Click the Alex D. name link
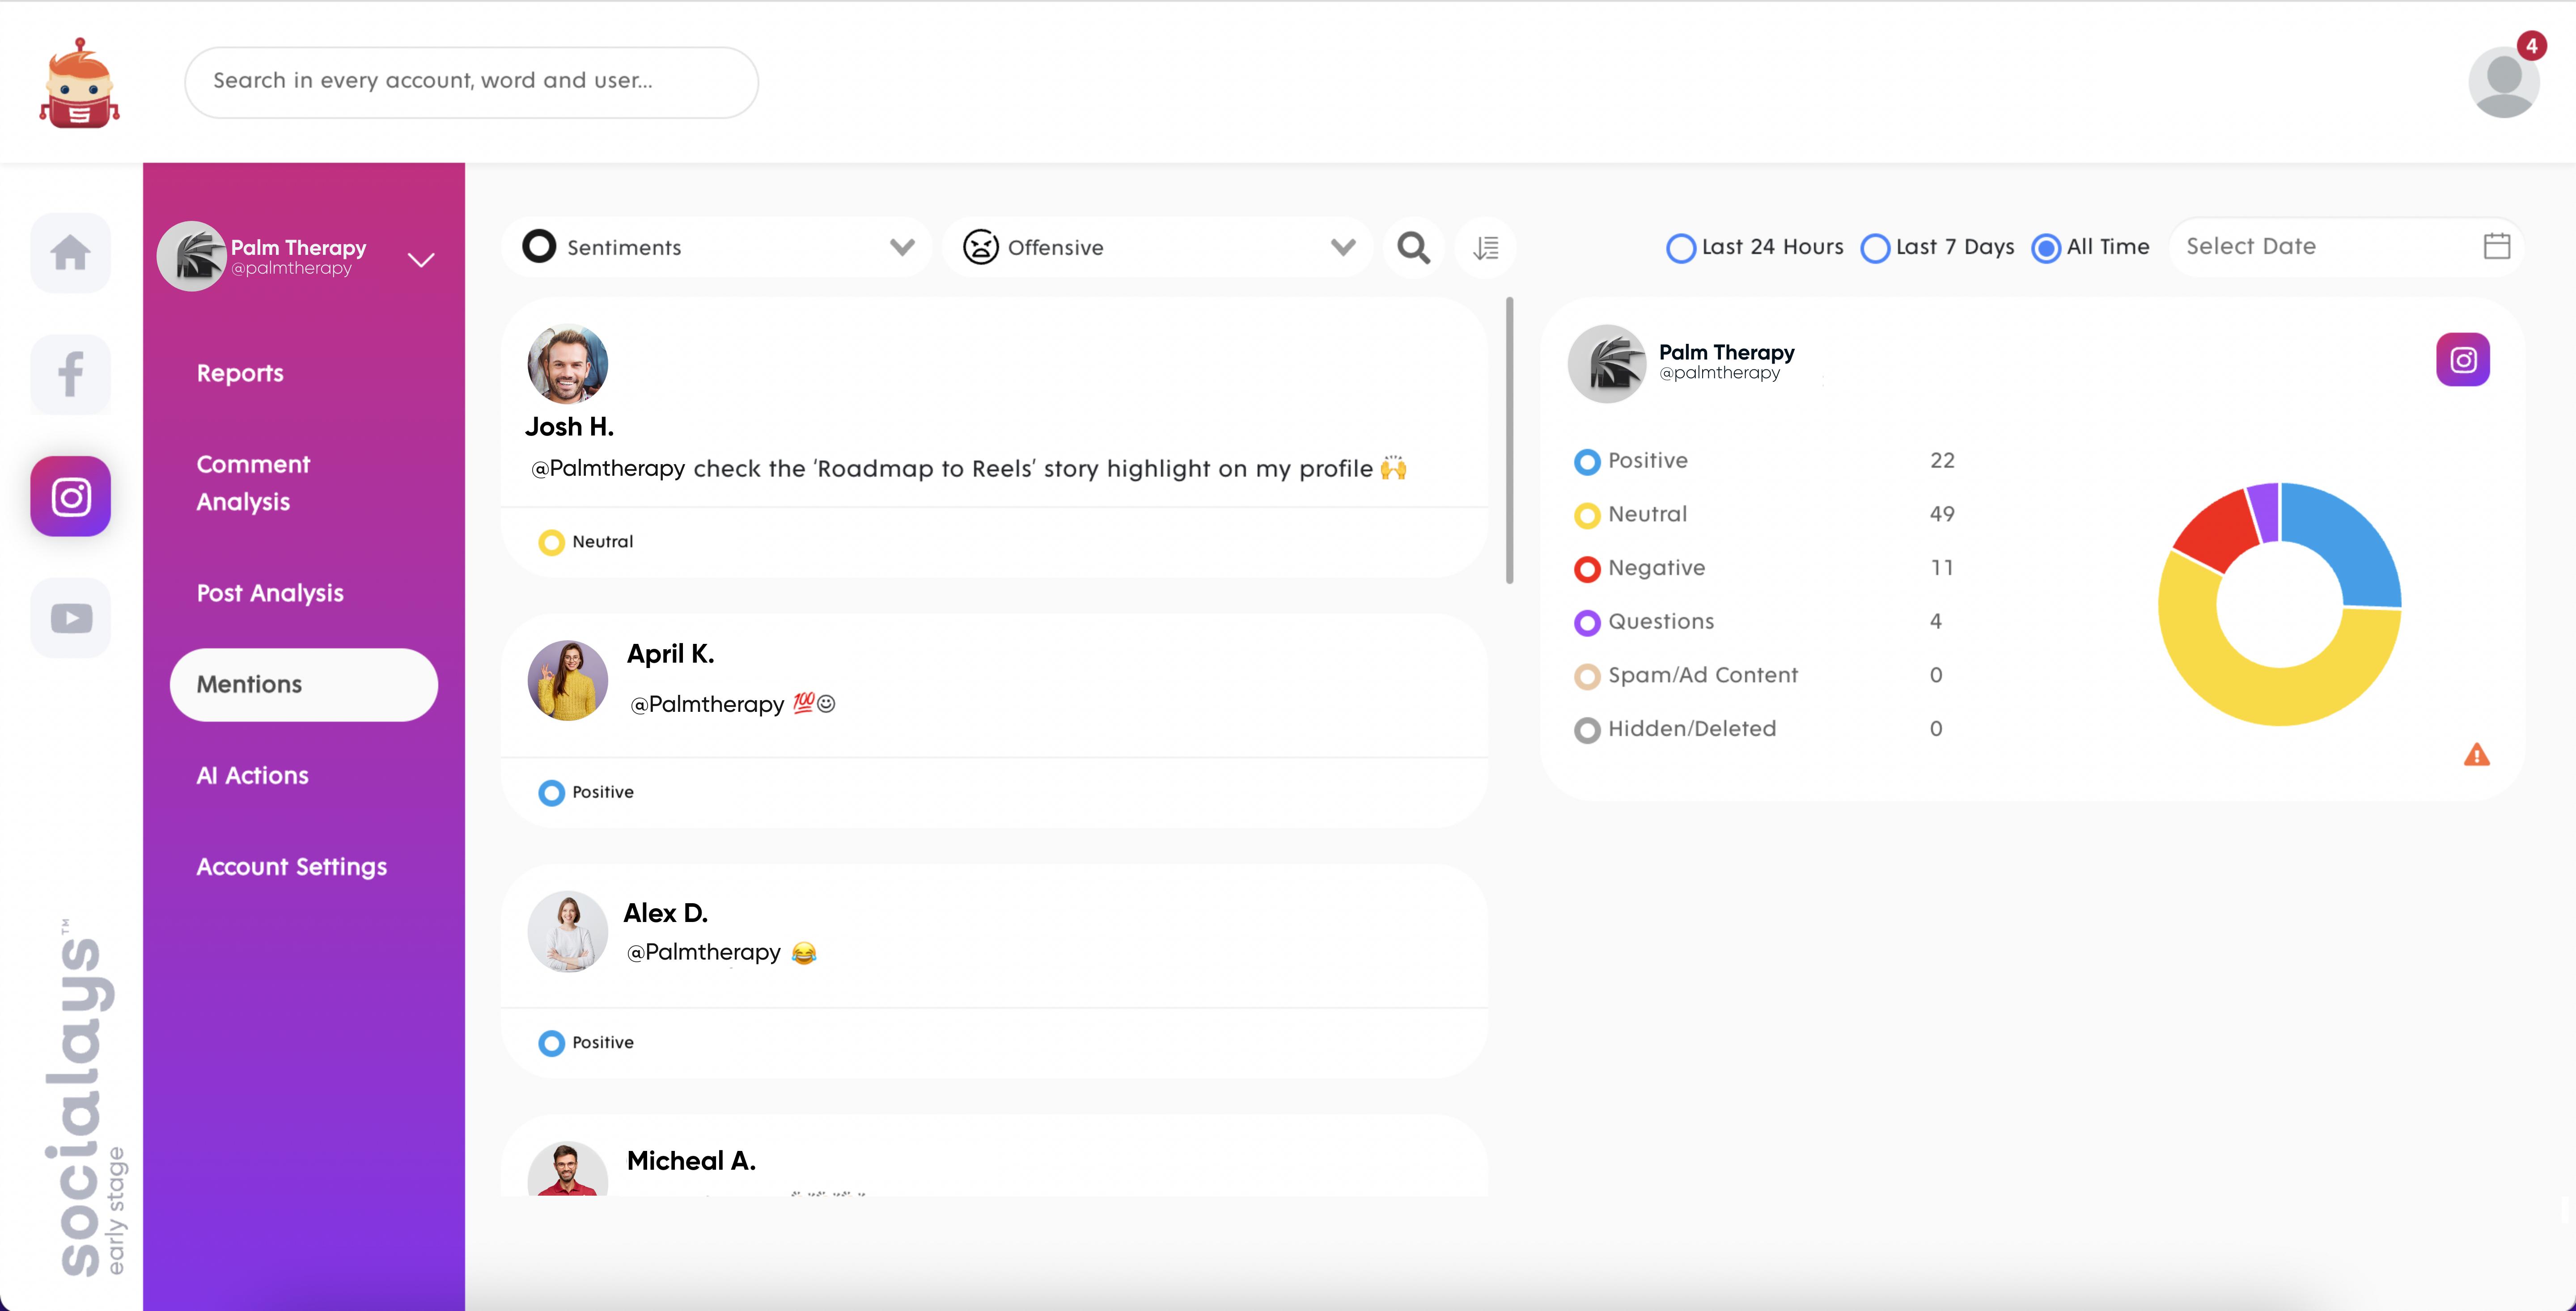The width and height of the screenshot is (2576, 1311). (x=665, y=913)
